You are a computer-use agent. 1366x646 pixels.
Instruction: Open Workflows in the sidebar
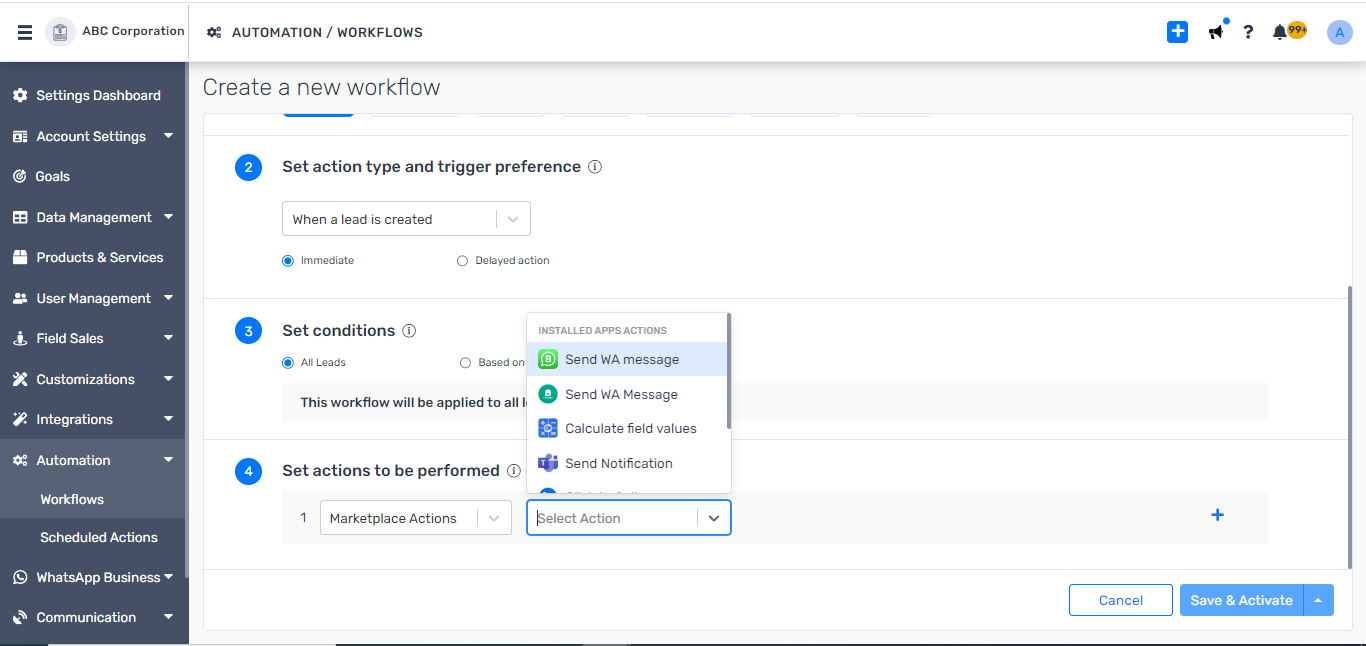click(72, 499)
